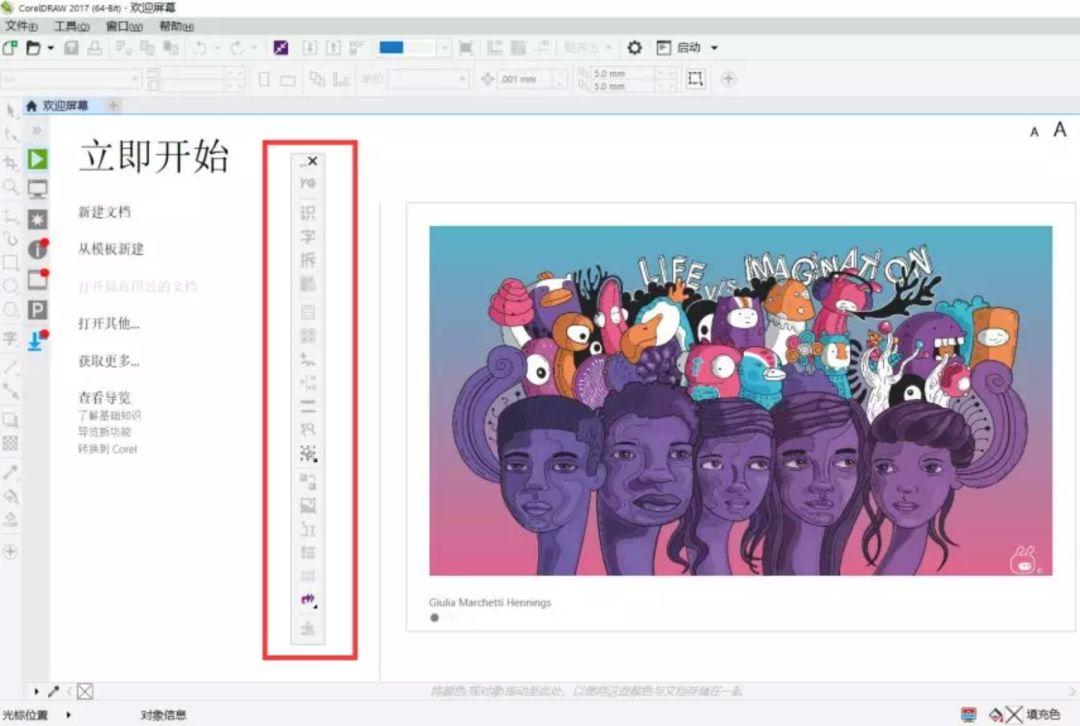Choose the Ellipse tool from the toolbox
Screen dimensions: 1080x726
tap(10, 287)
